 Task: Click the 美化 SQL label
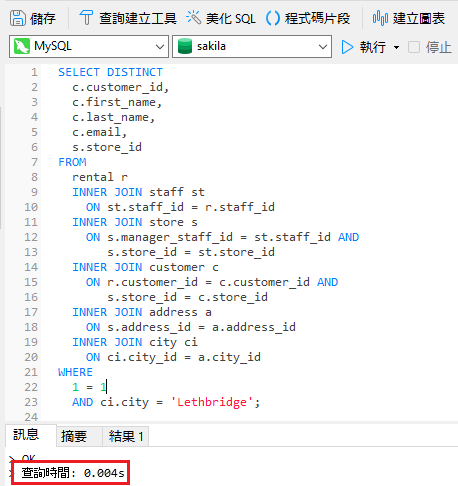point(231,18)
